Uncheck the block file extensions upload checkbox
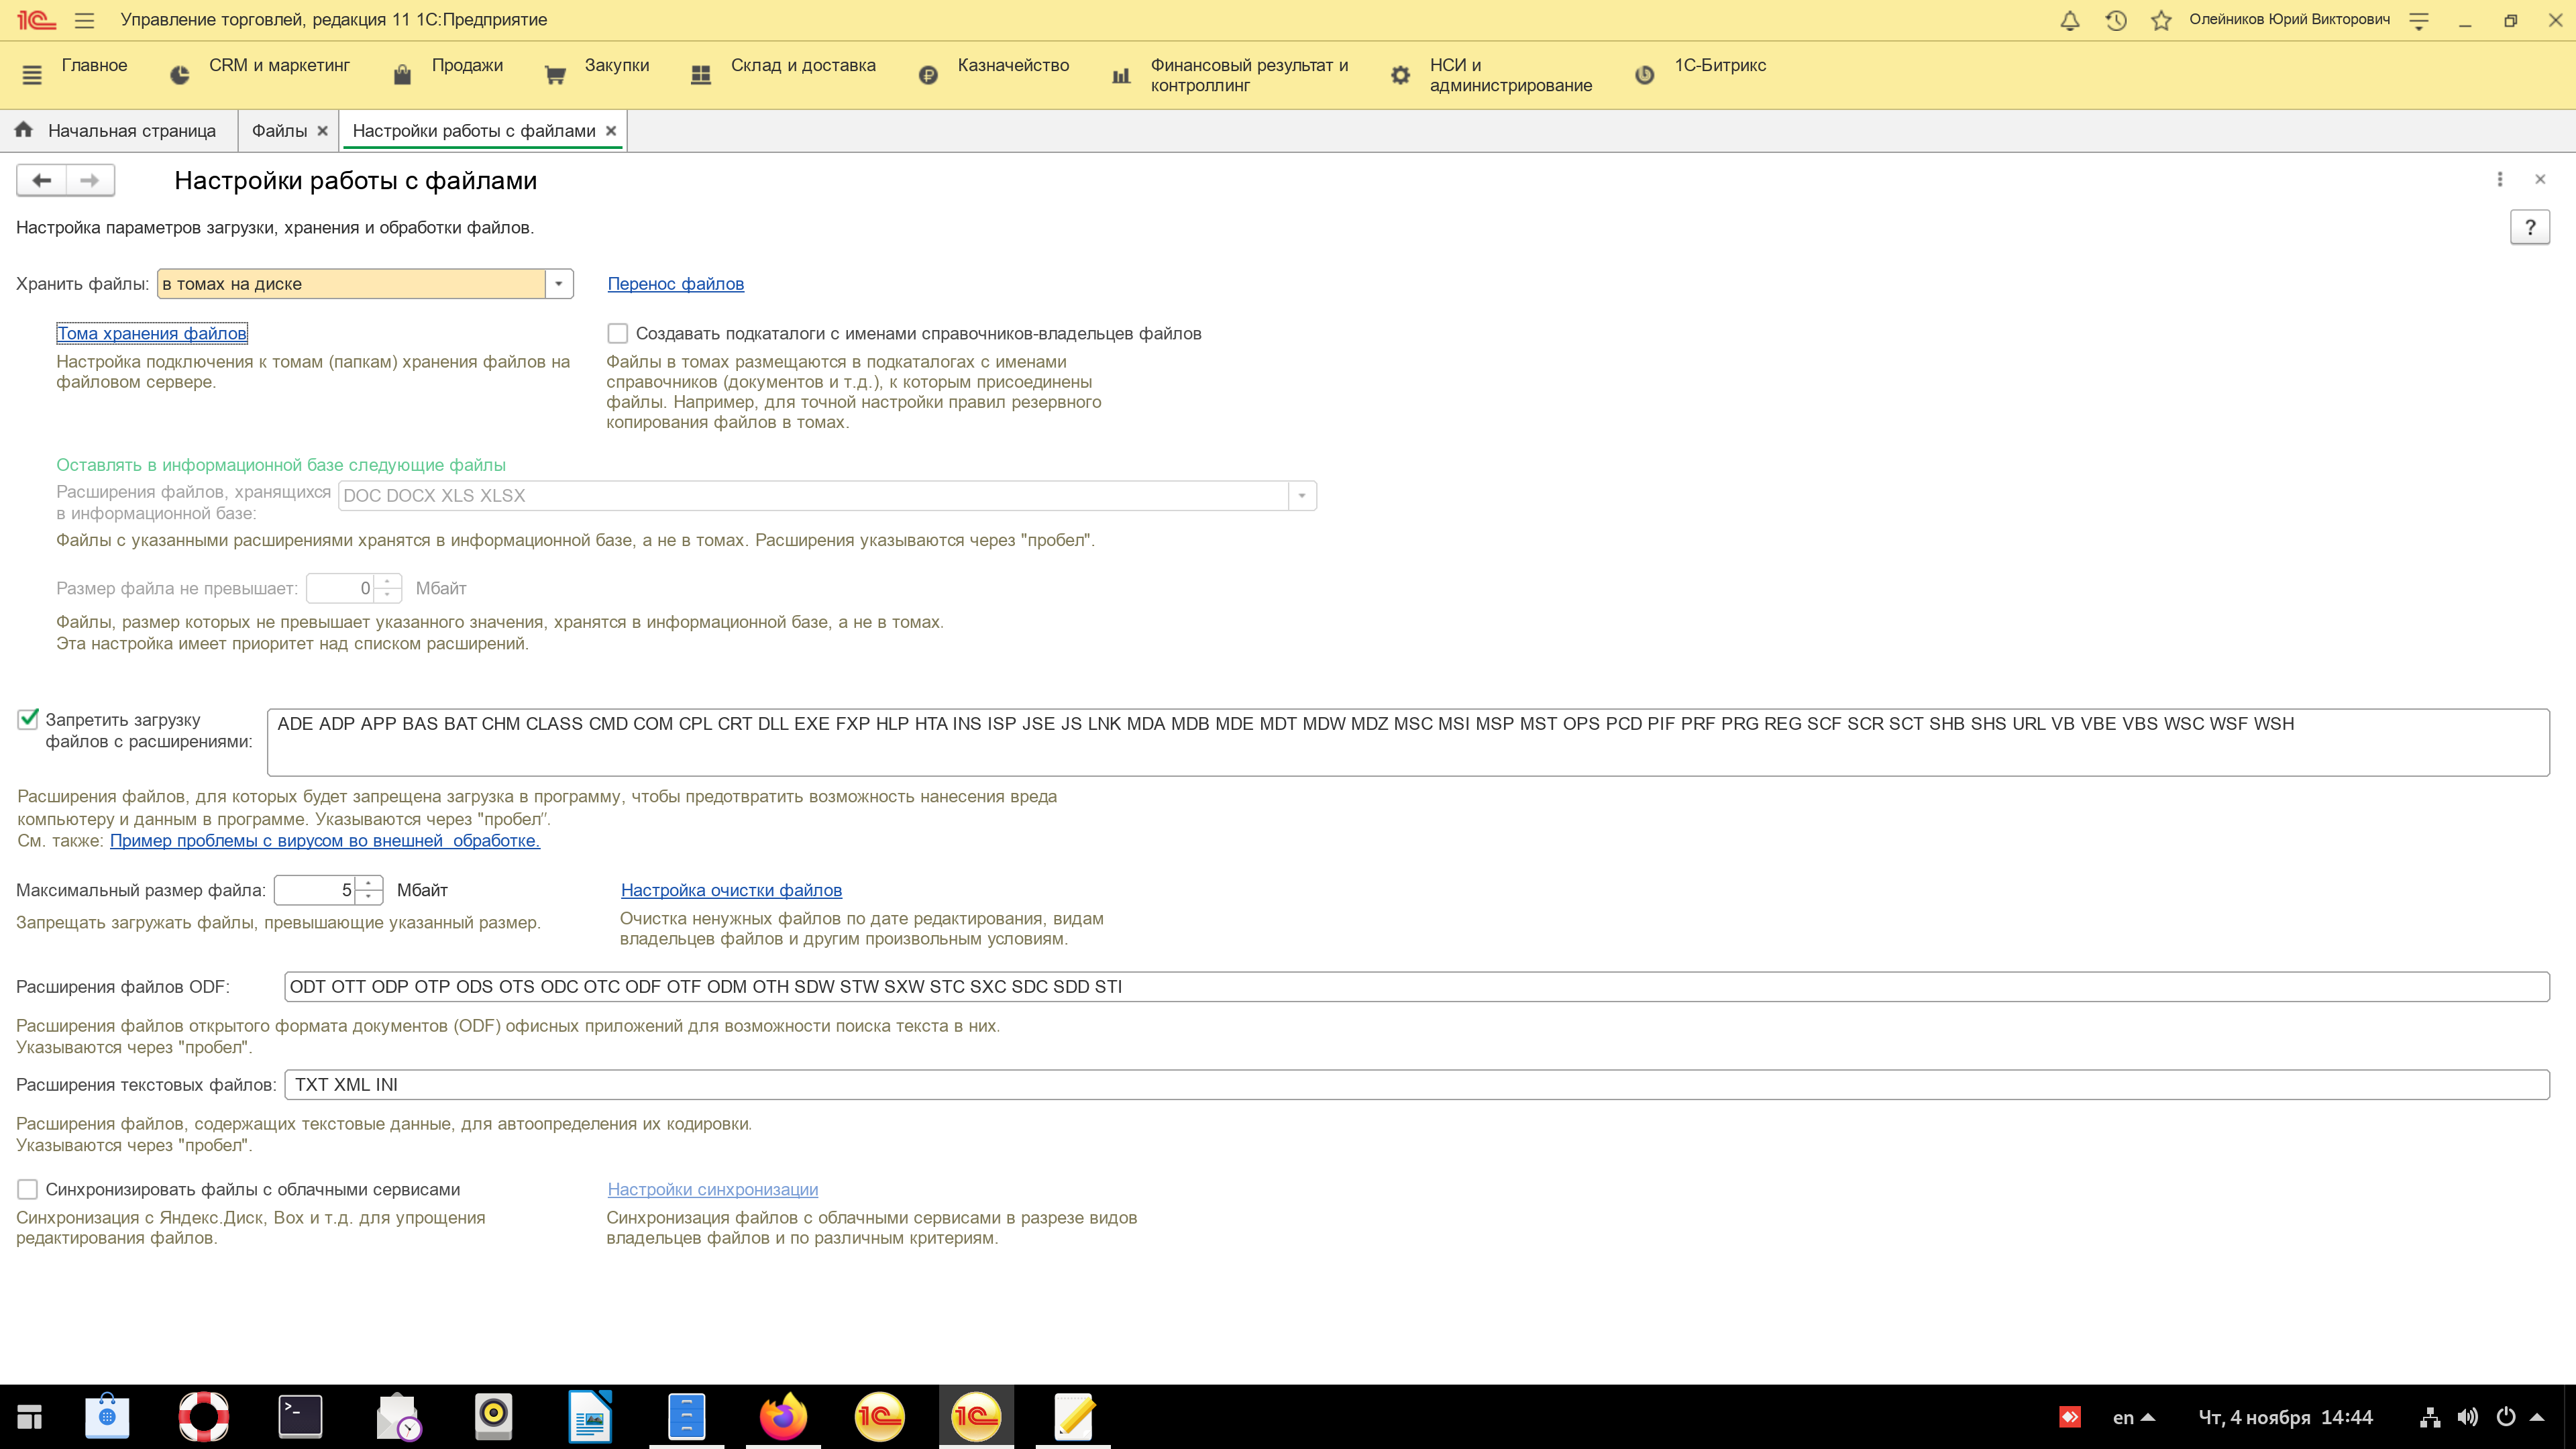The width and height of the screenshot is (2576, 1449). (x=28, y=719)
